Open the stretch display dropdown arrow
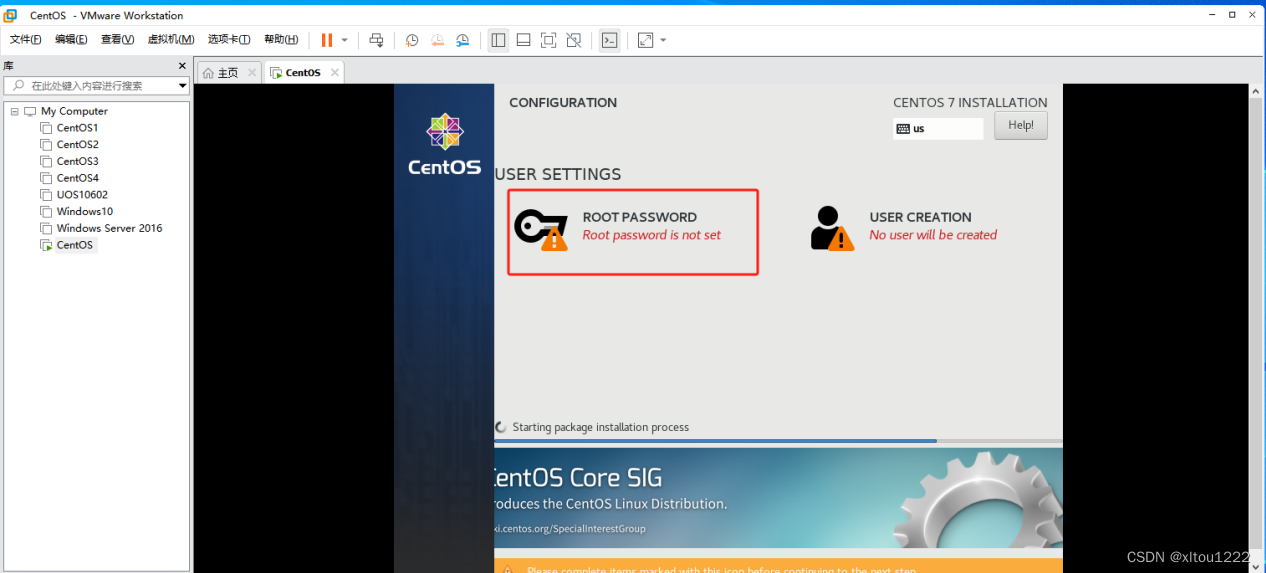 tap(663, 40)
